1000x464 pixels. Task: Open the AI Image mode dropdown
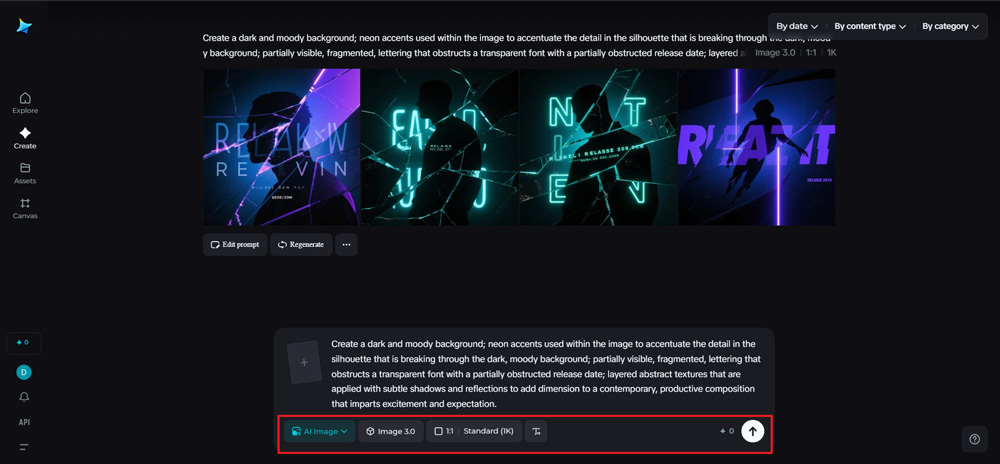(320, 431)
